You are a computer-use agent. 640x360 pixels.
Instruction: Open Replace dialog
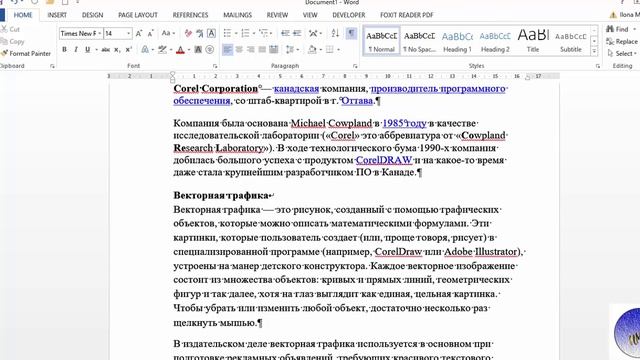[622, 42]
